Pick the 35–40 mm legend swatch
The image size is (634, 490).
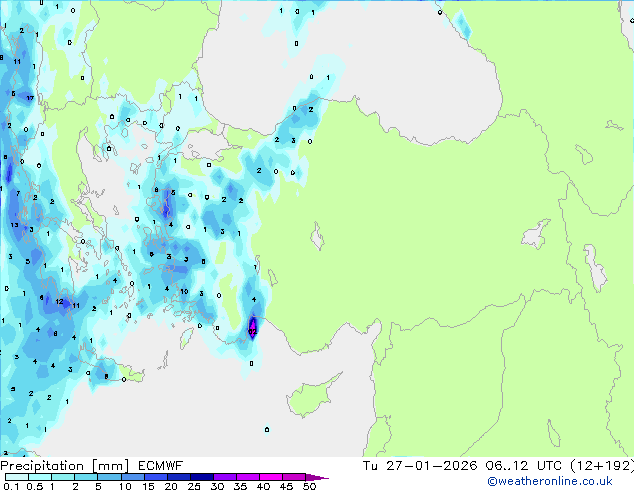click(248, 477)
